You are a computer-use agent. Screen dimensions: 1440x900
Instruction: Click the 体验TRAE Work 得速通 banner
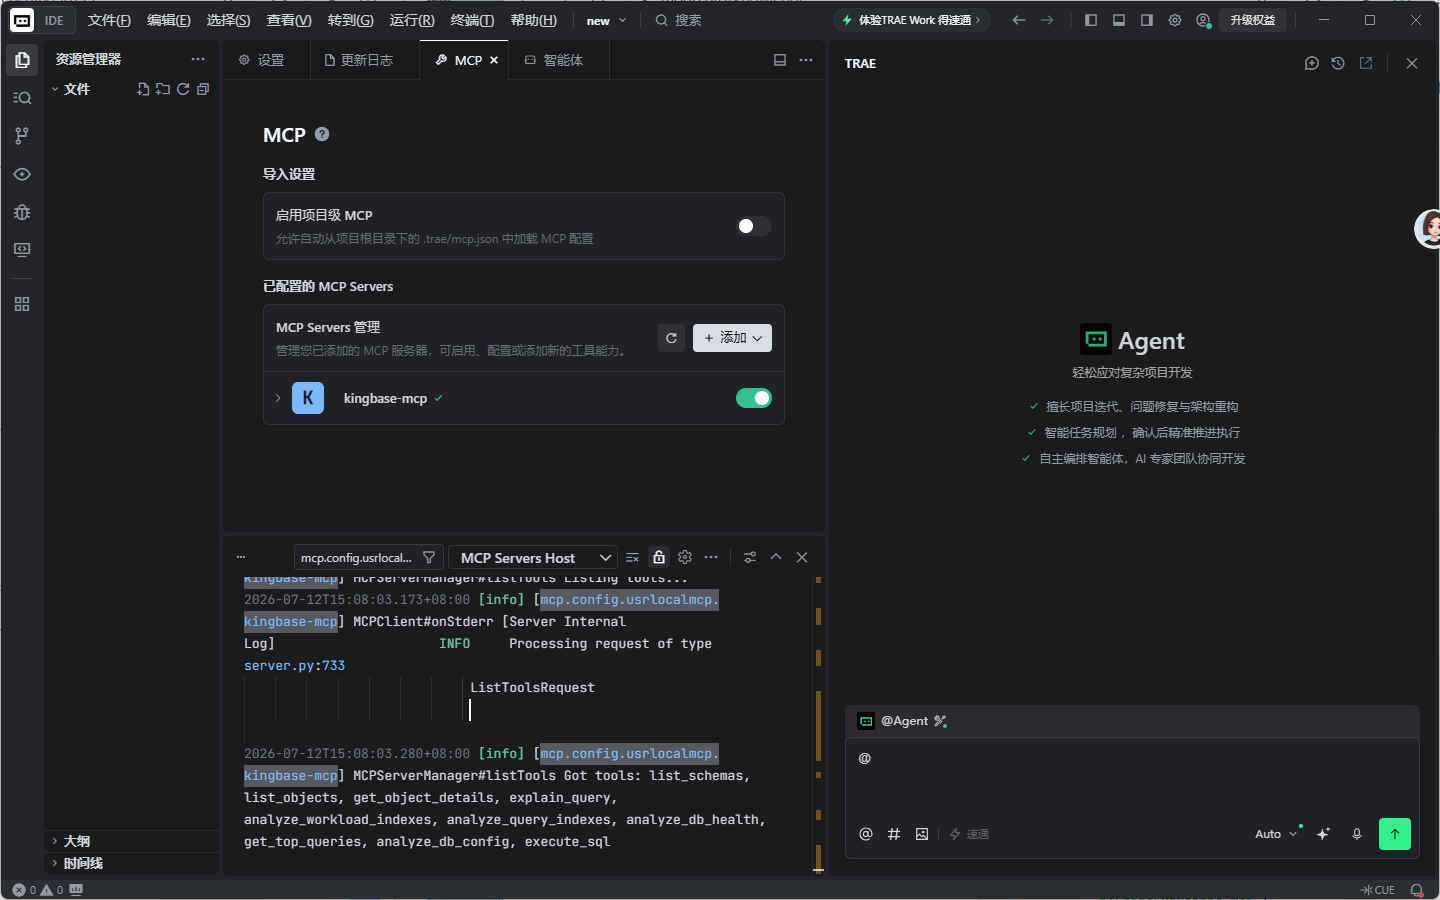point(911,20)
